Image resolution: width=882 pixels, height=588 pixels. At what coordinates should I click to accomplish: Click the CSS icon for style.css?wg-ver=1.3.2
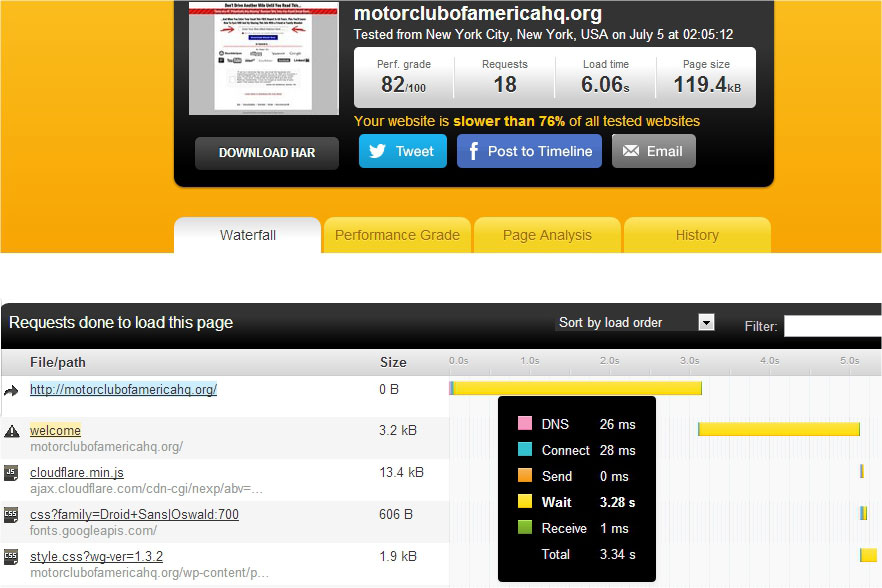pos(11,557)
